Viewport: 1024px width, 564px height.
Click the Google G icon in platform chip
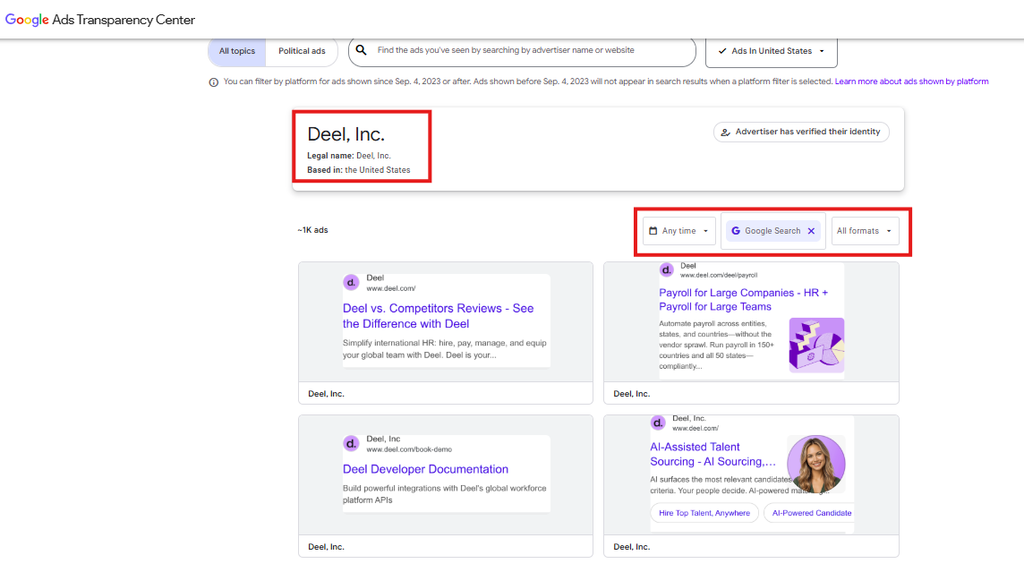(735, 231)
